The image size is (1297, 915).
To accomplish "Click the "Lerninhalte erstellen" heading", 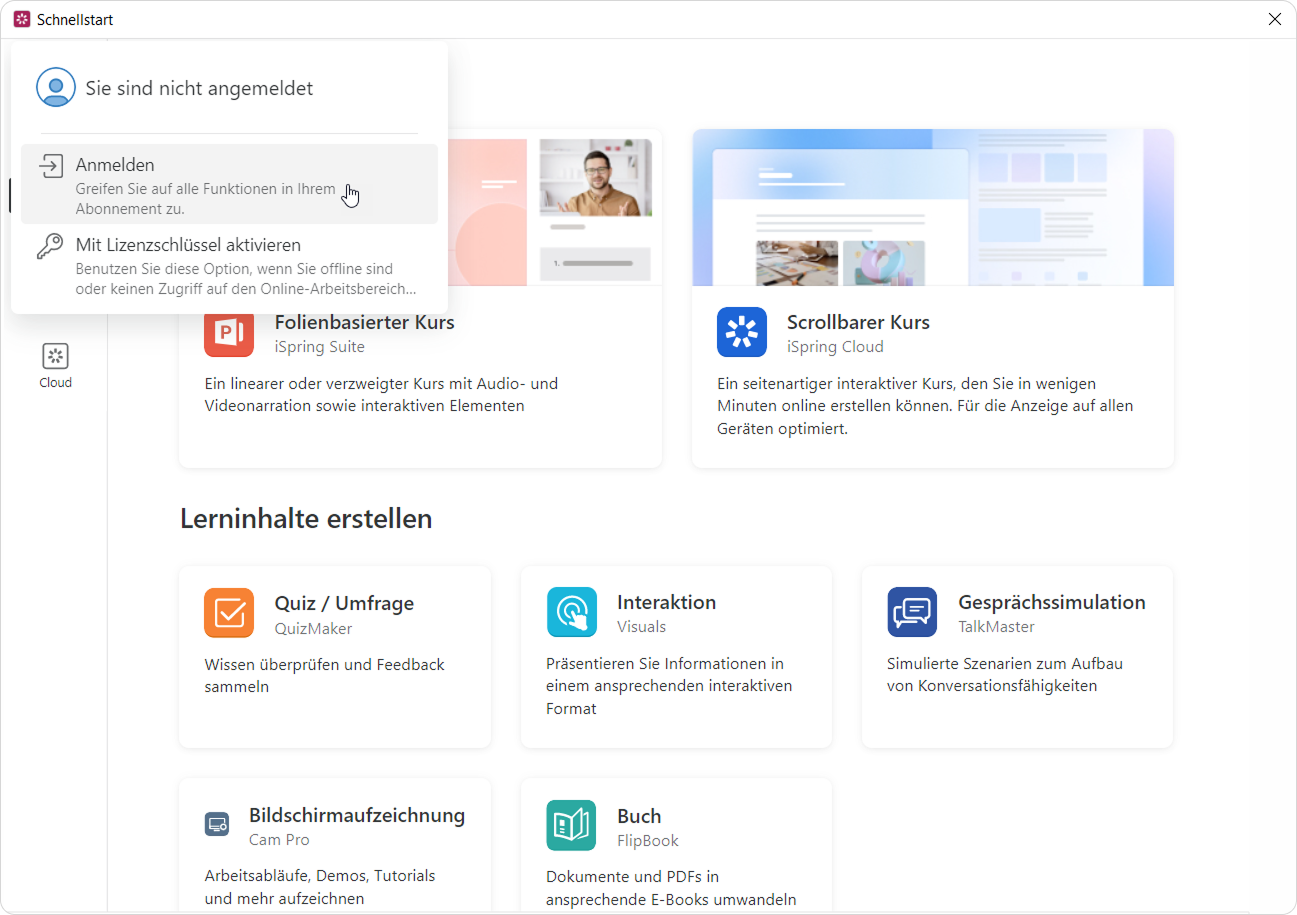I will coord(306,519).
